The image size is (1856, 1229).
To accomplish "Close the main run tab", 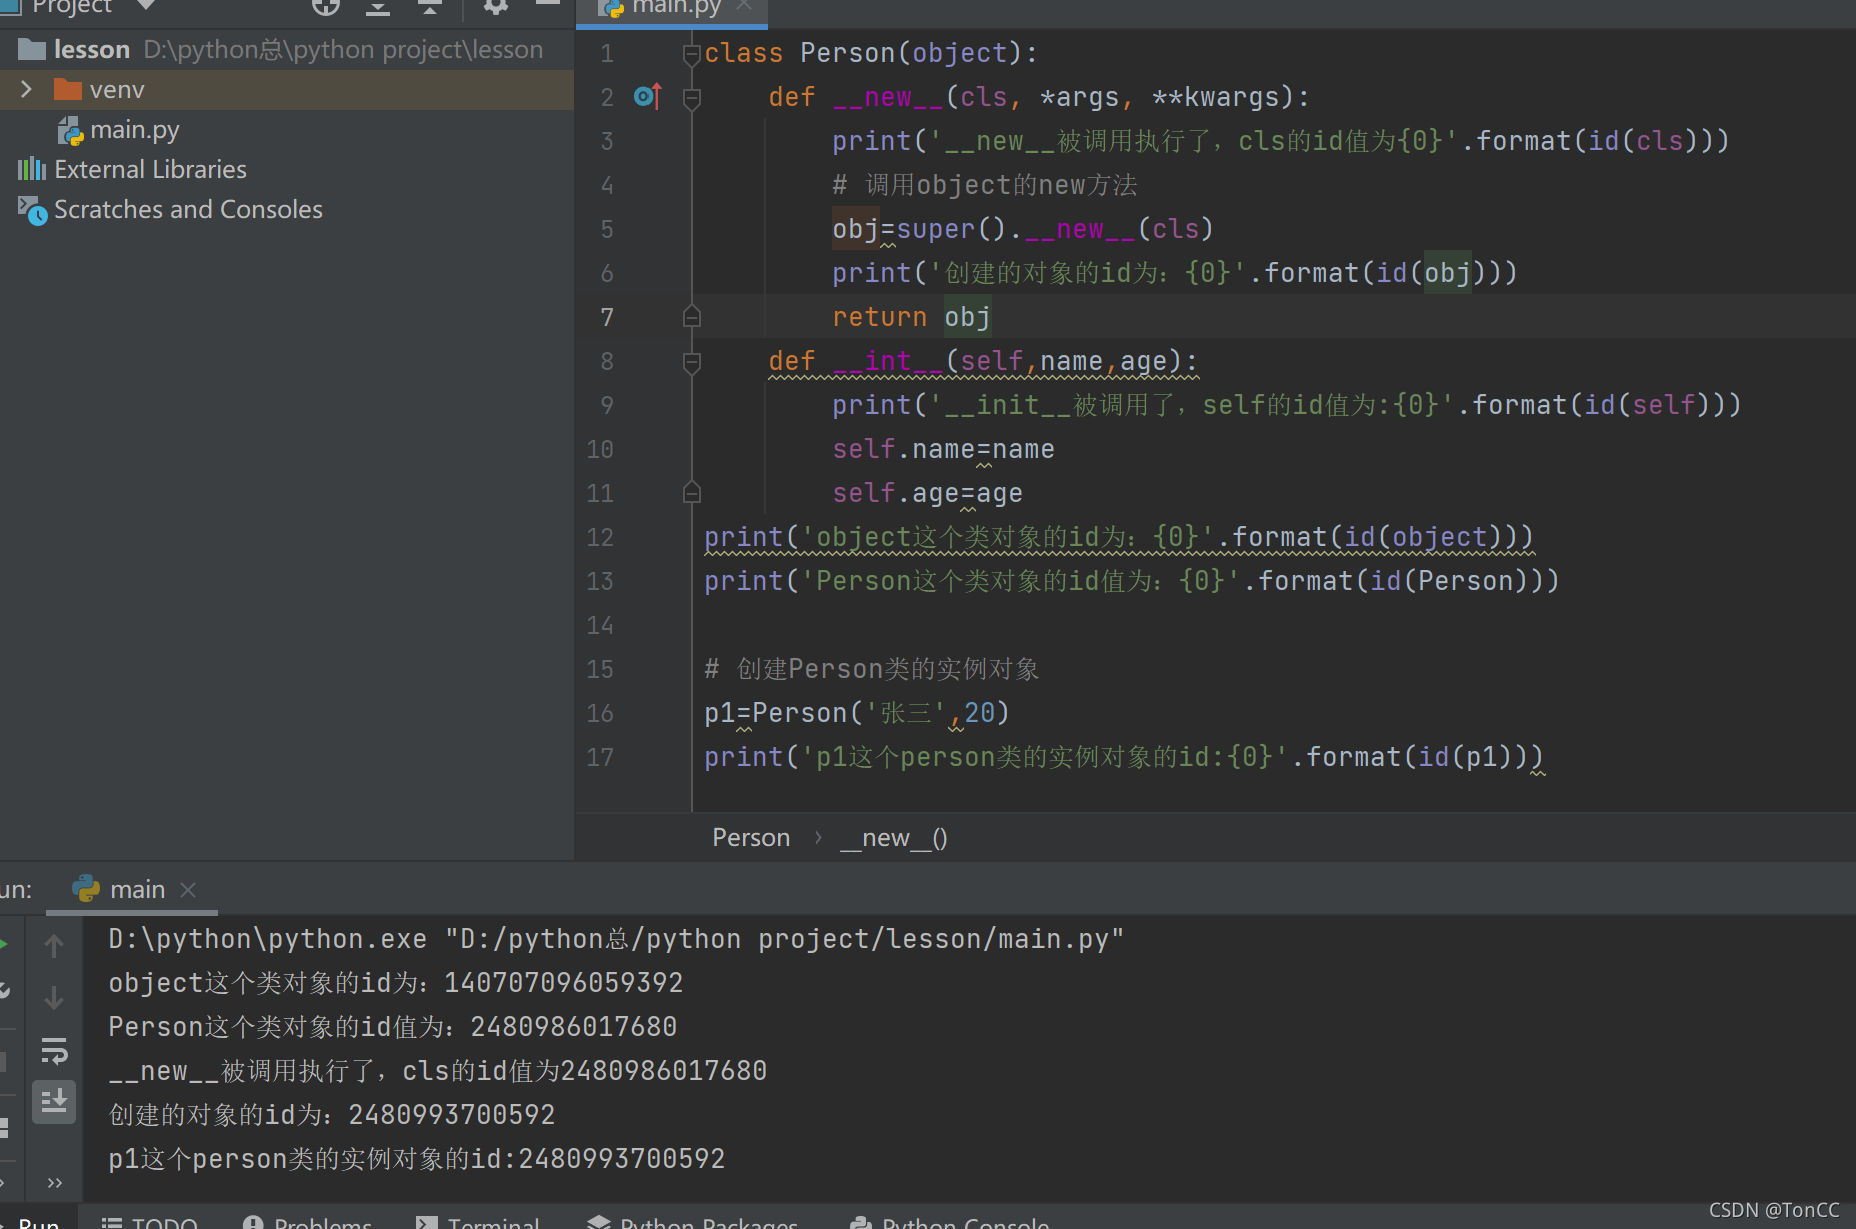I will (x=188, y=889).
